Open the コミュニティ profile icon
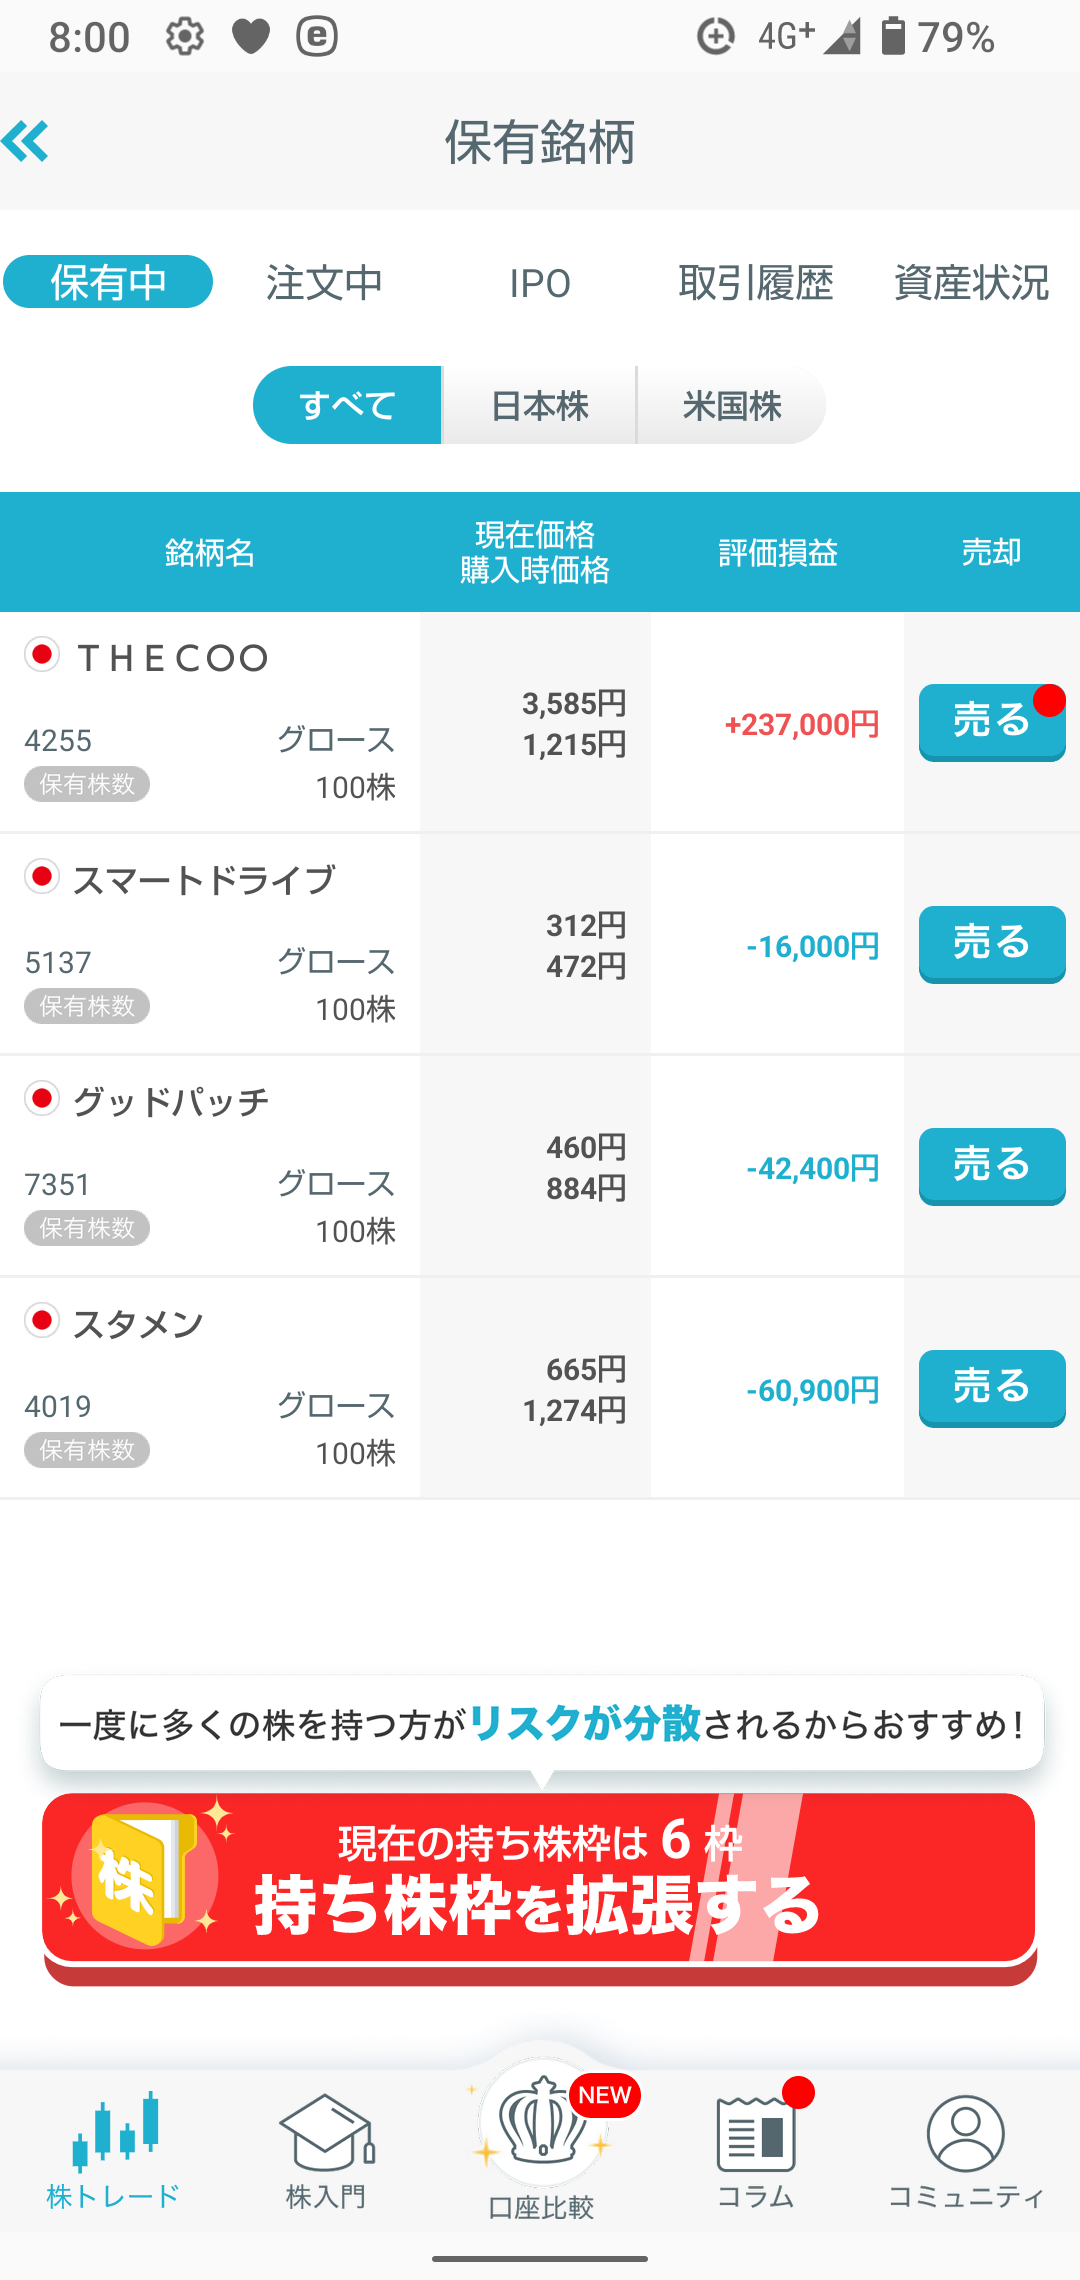 (965, 2133)
